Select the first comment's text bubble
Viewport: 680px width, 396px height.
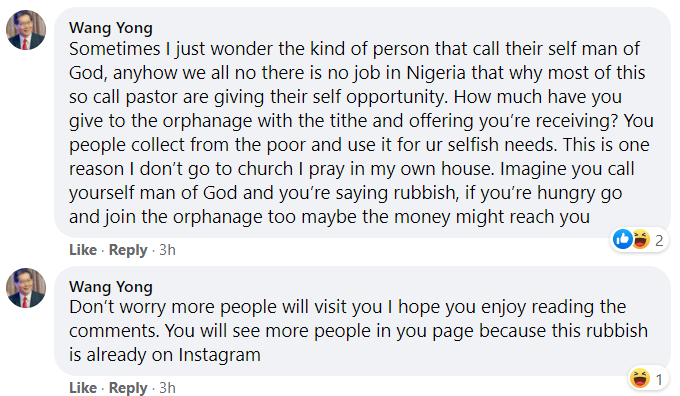pos(363,122)
